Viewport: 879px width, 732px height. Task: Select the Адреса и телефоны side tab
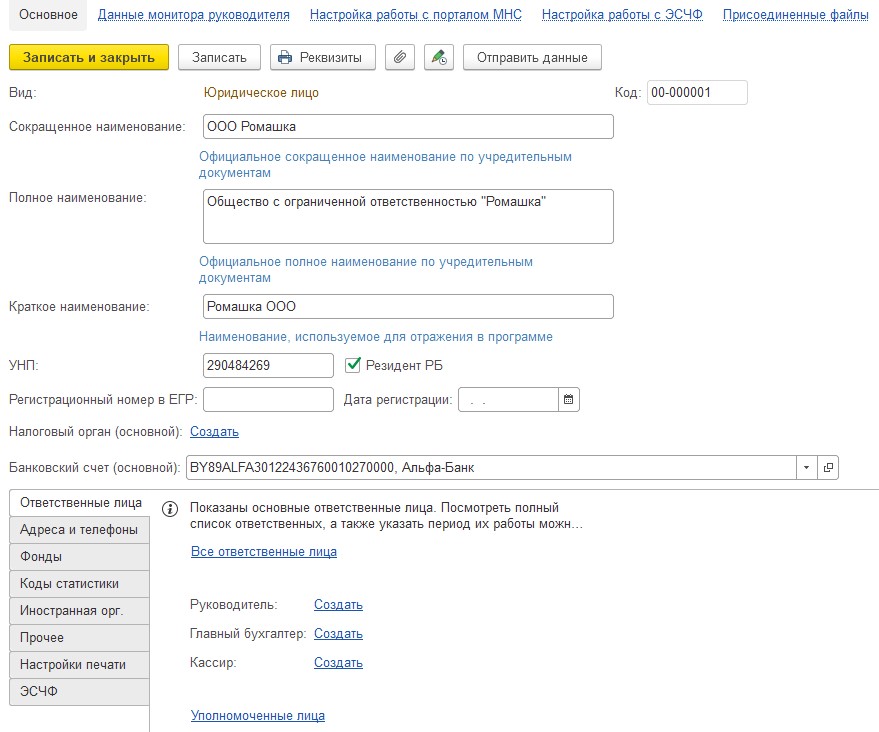[x=79, y=530]
